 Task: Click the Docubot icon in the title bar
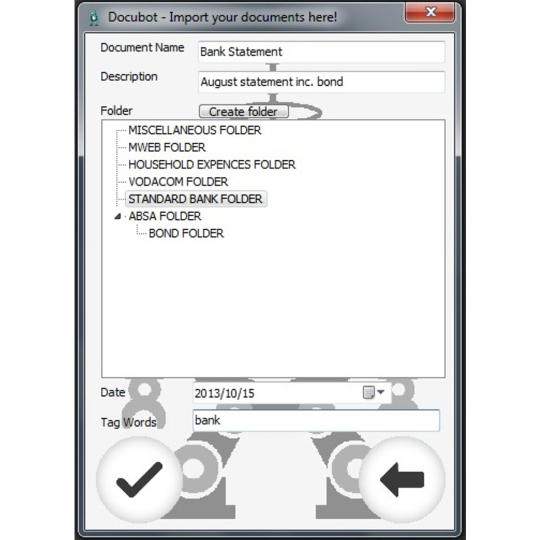tap(94, 18)
